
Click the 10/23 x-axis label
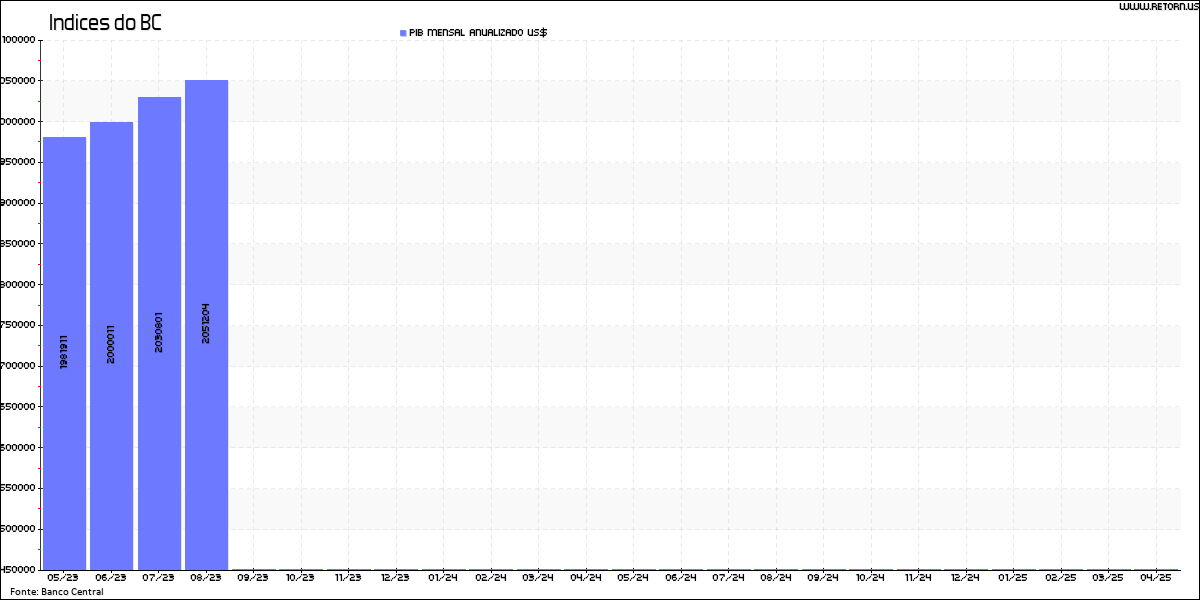[300, 577]
